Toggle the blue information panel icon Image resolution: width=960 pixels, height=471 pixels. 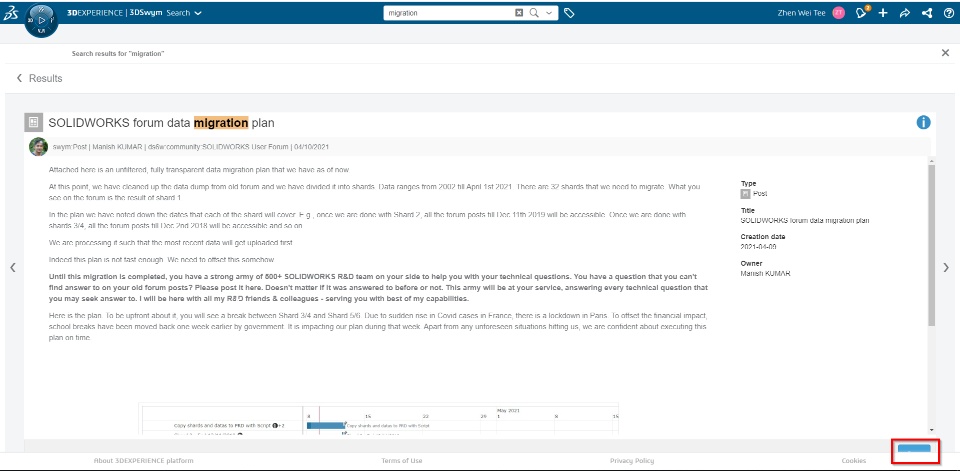tap(923, 122)
